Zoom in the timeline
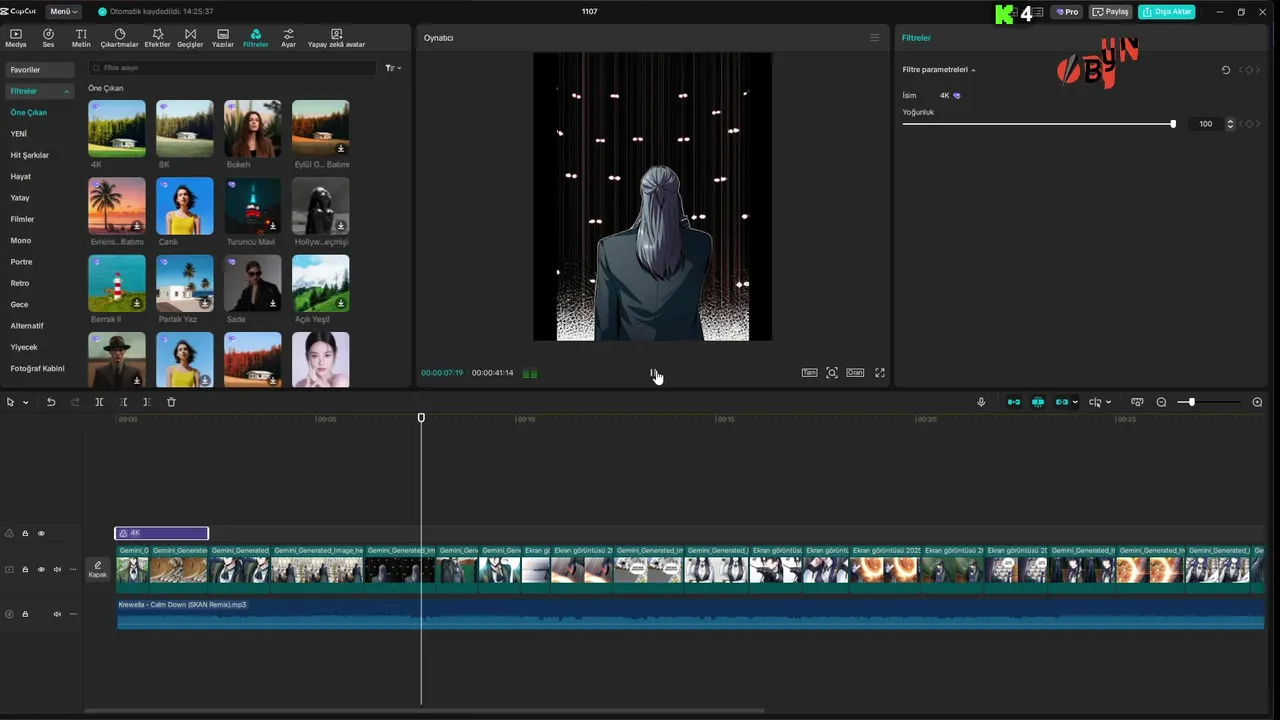Viewport: 1280px width, 720px height. point(1257,402)
